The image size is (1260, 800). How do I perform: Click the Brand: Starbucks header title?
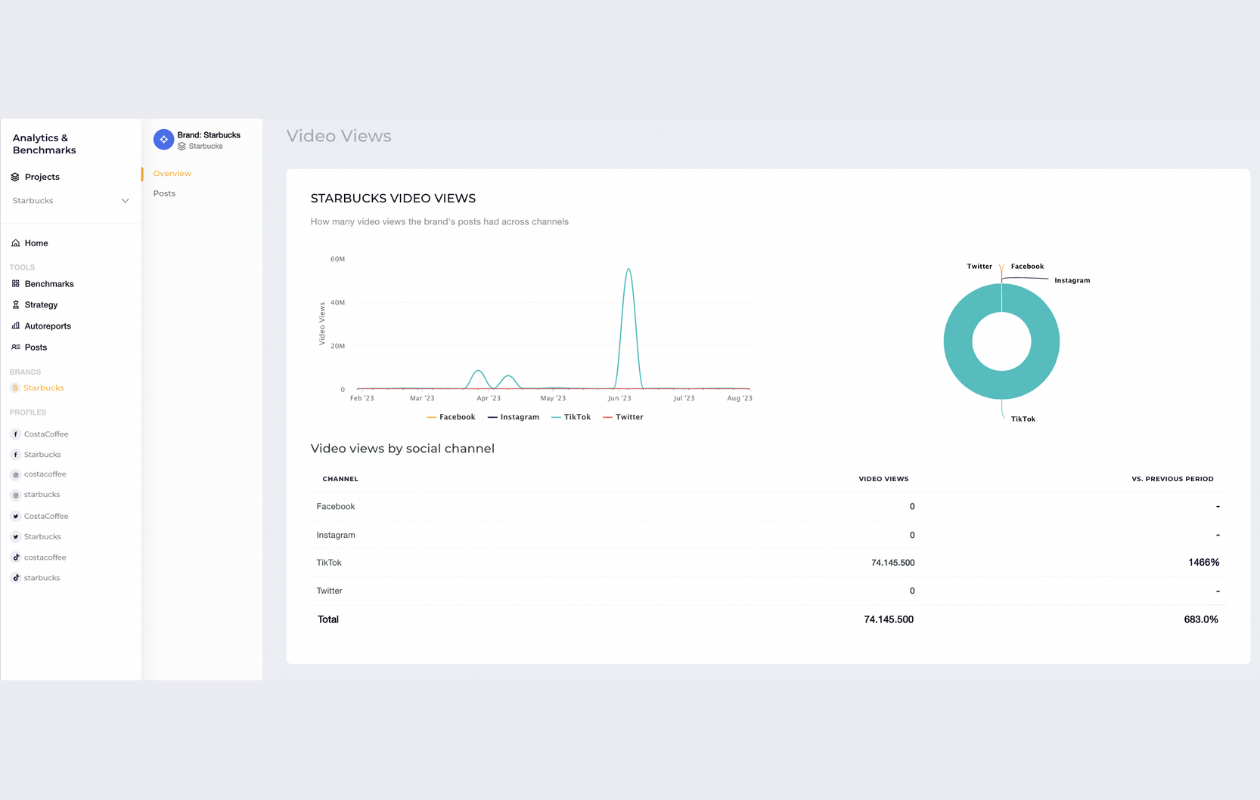click(209, 135)
